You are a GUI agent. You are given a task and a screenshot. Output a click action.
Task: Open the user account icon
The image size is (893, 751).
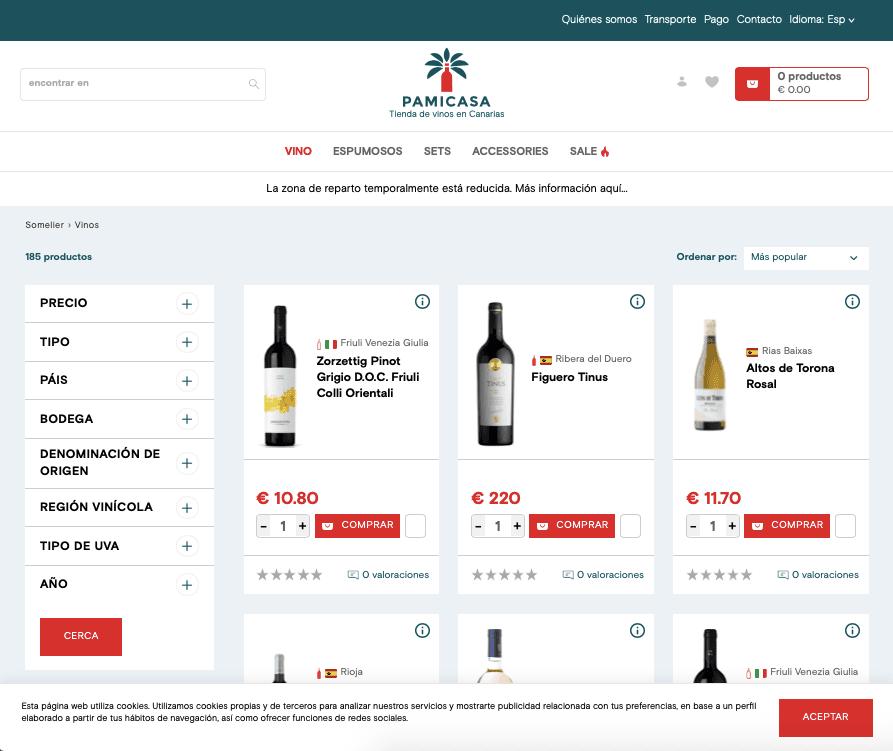(682, 82)
